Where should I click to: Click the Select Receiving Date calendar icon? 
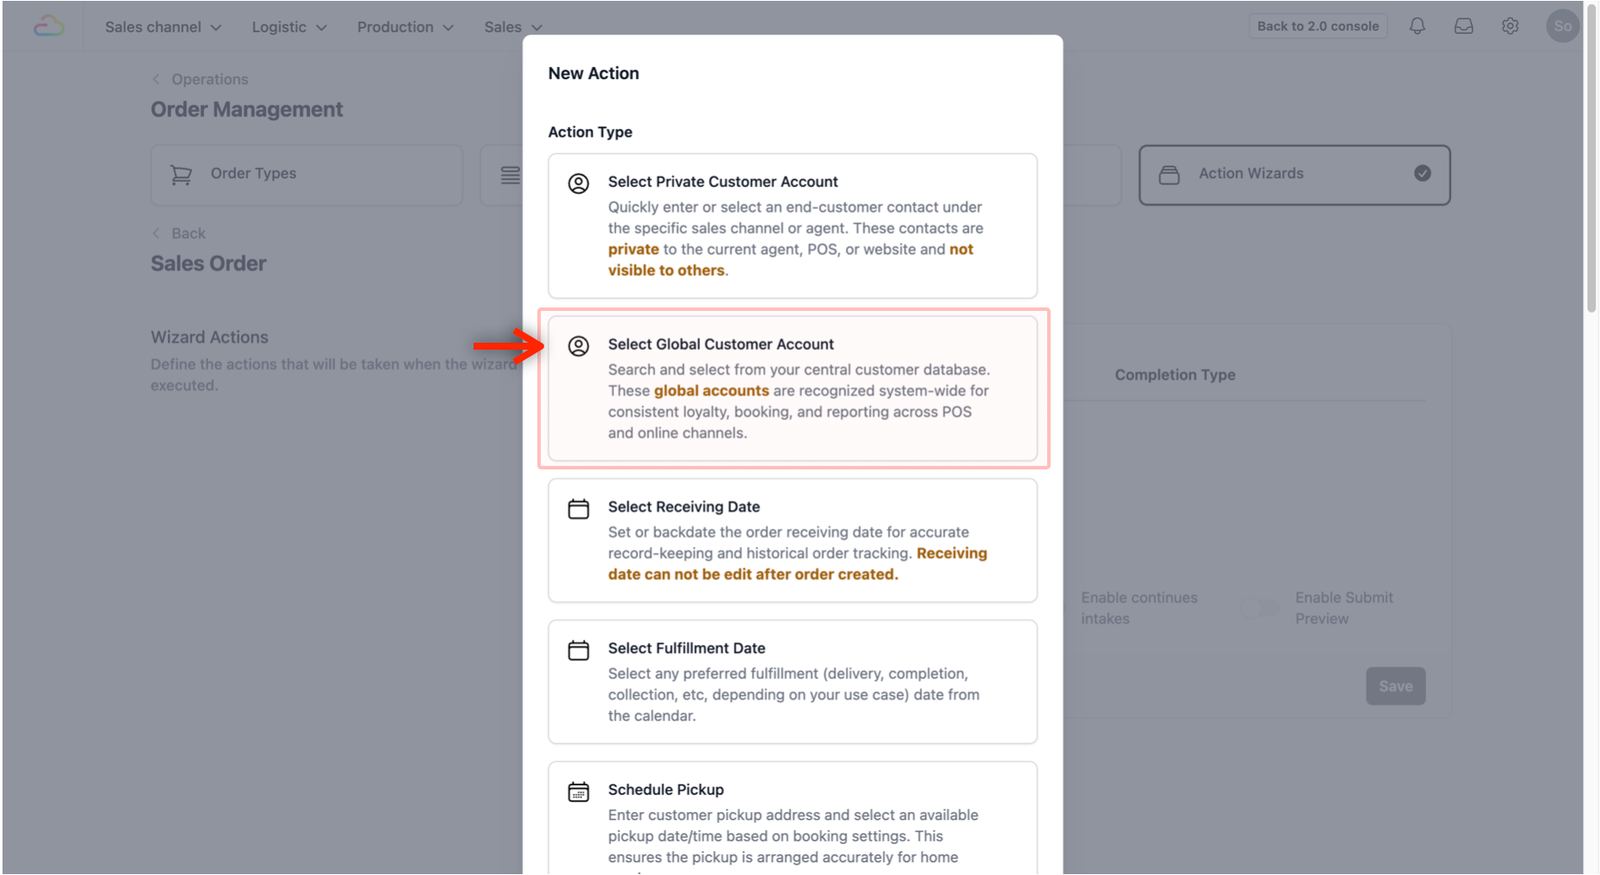click(578, 509)
